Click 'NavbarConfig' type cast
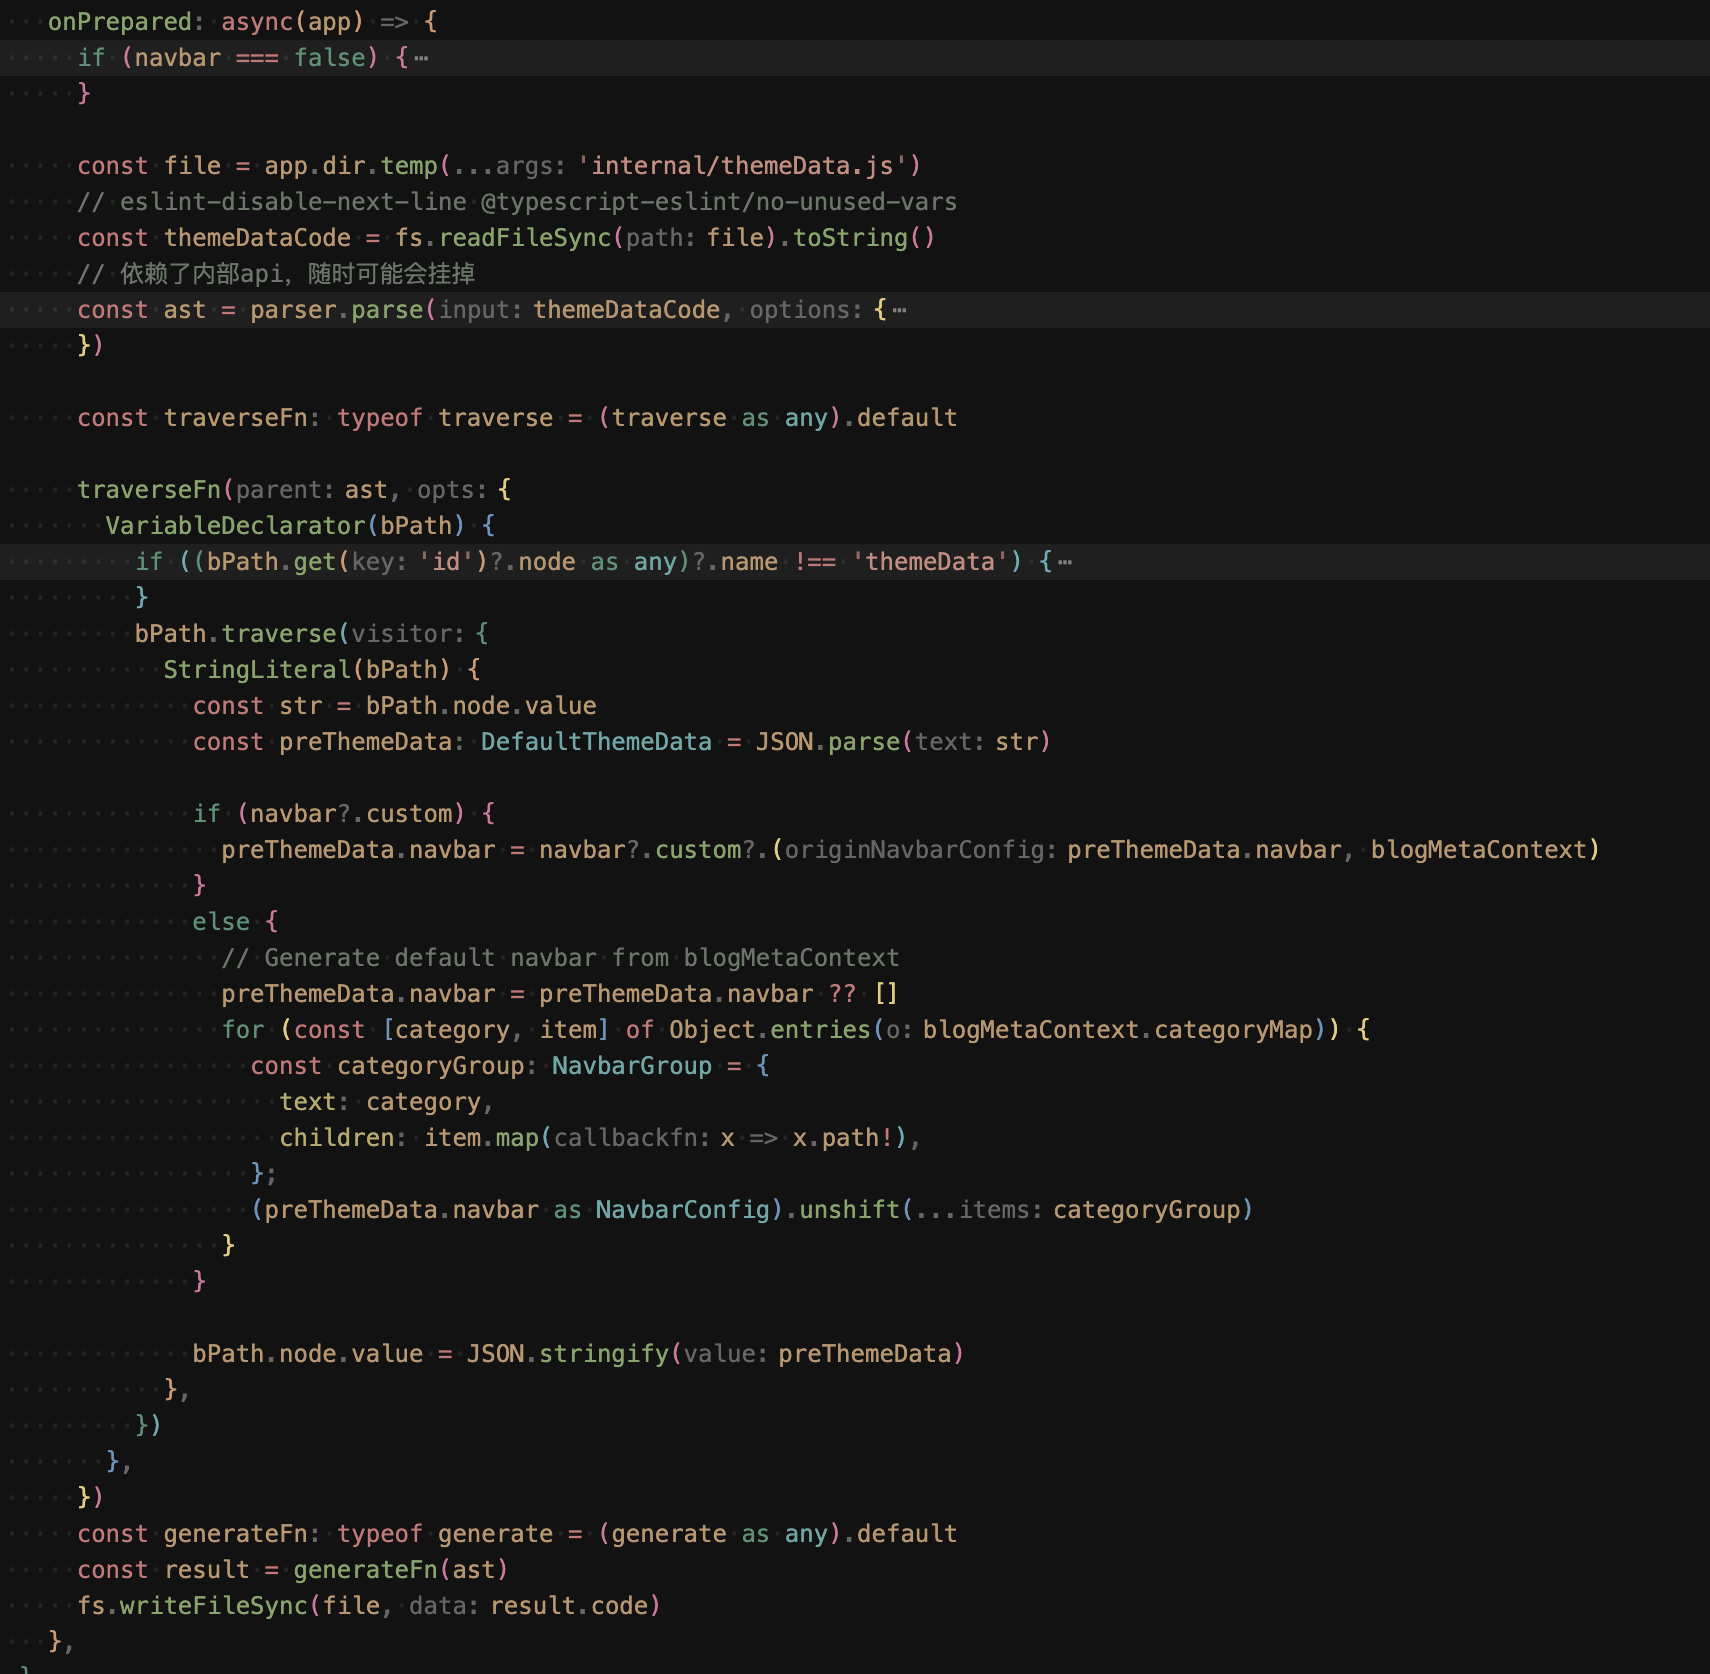The image size is (1710, 1674). coord(683,1210)
